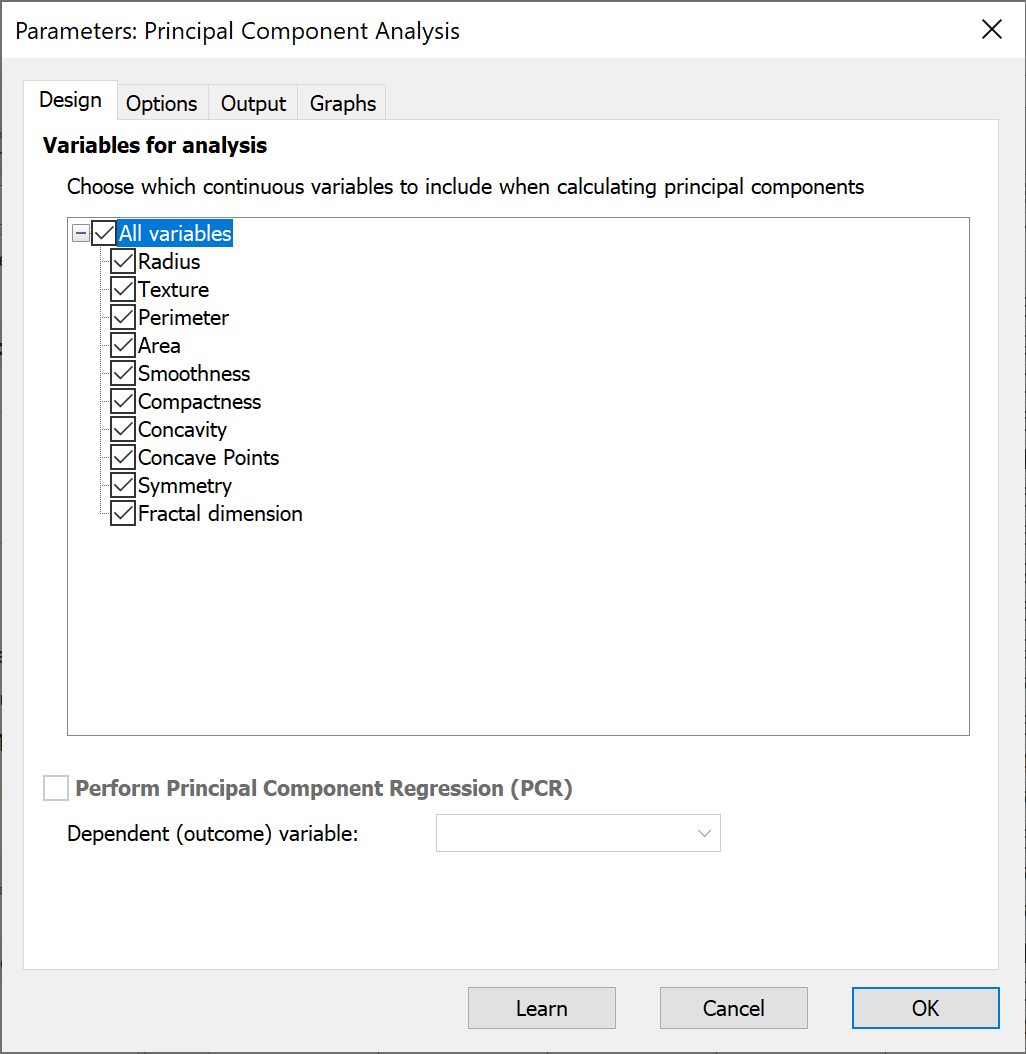1026x1054 pixels.
Task: Collapse the All variables tree node
Action: [x=81, y=234]
